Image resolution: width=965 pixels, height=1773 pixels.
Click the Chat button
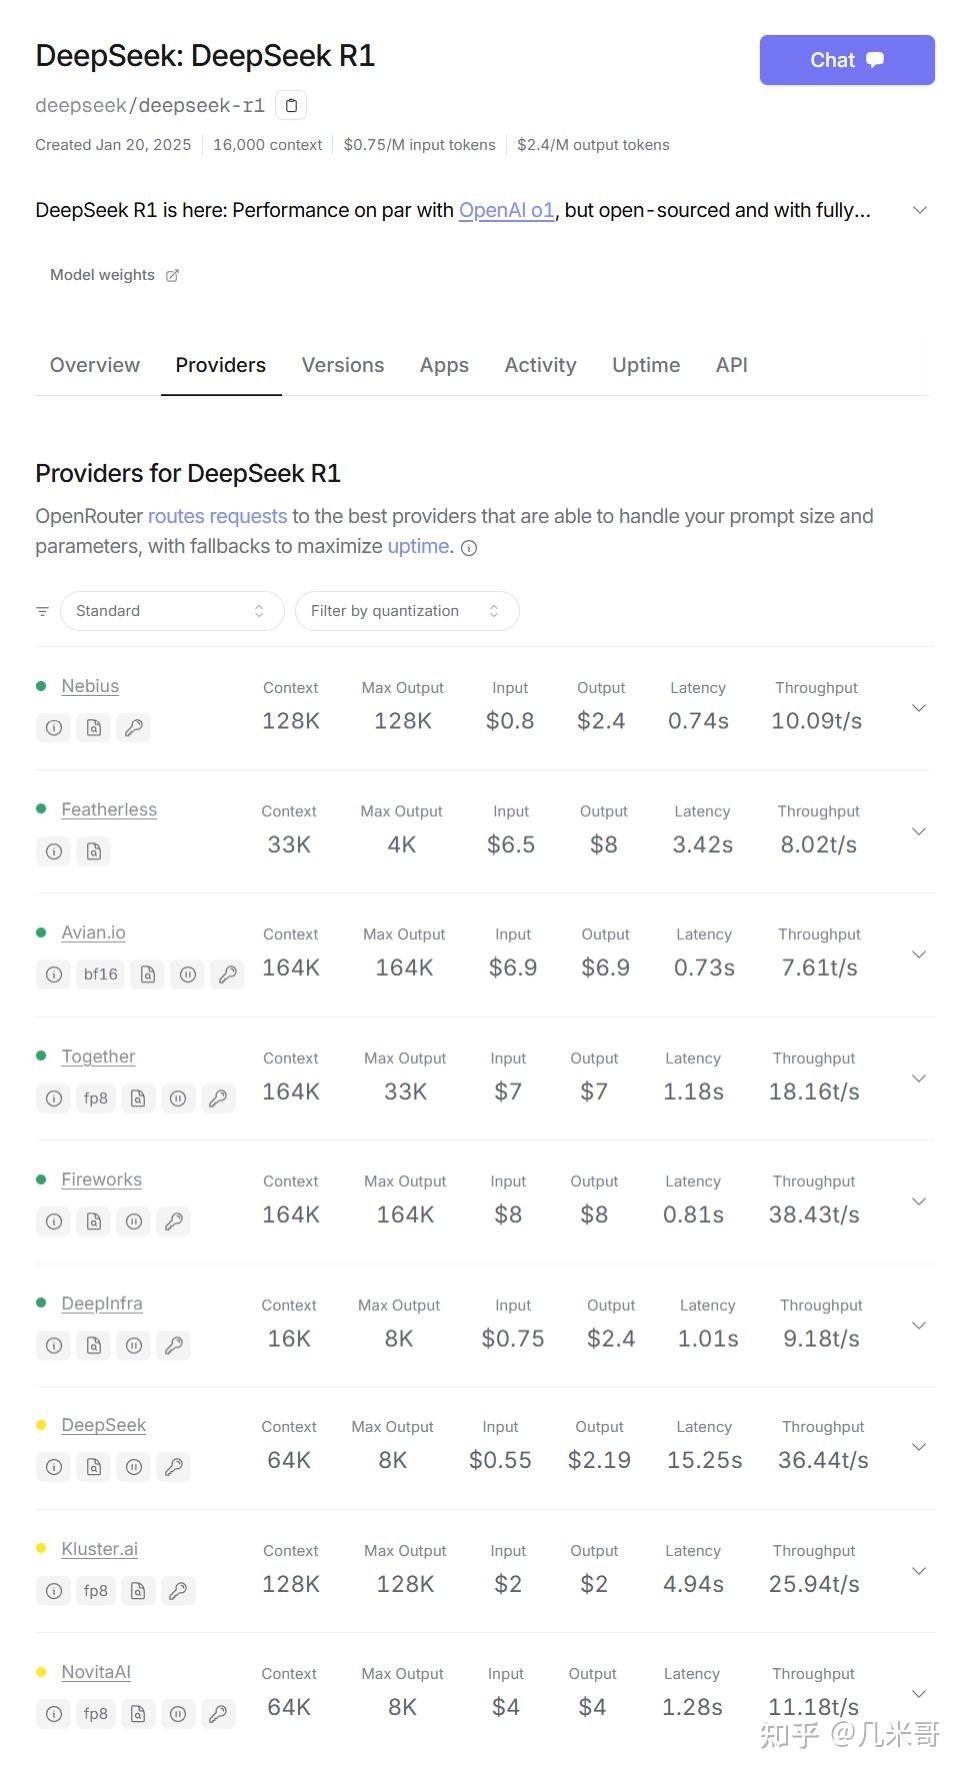coord(846,59)
